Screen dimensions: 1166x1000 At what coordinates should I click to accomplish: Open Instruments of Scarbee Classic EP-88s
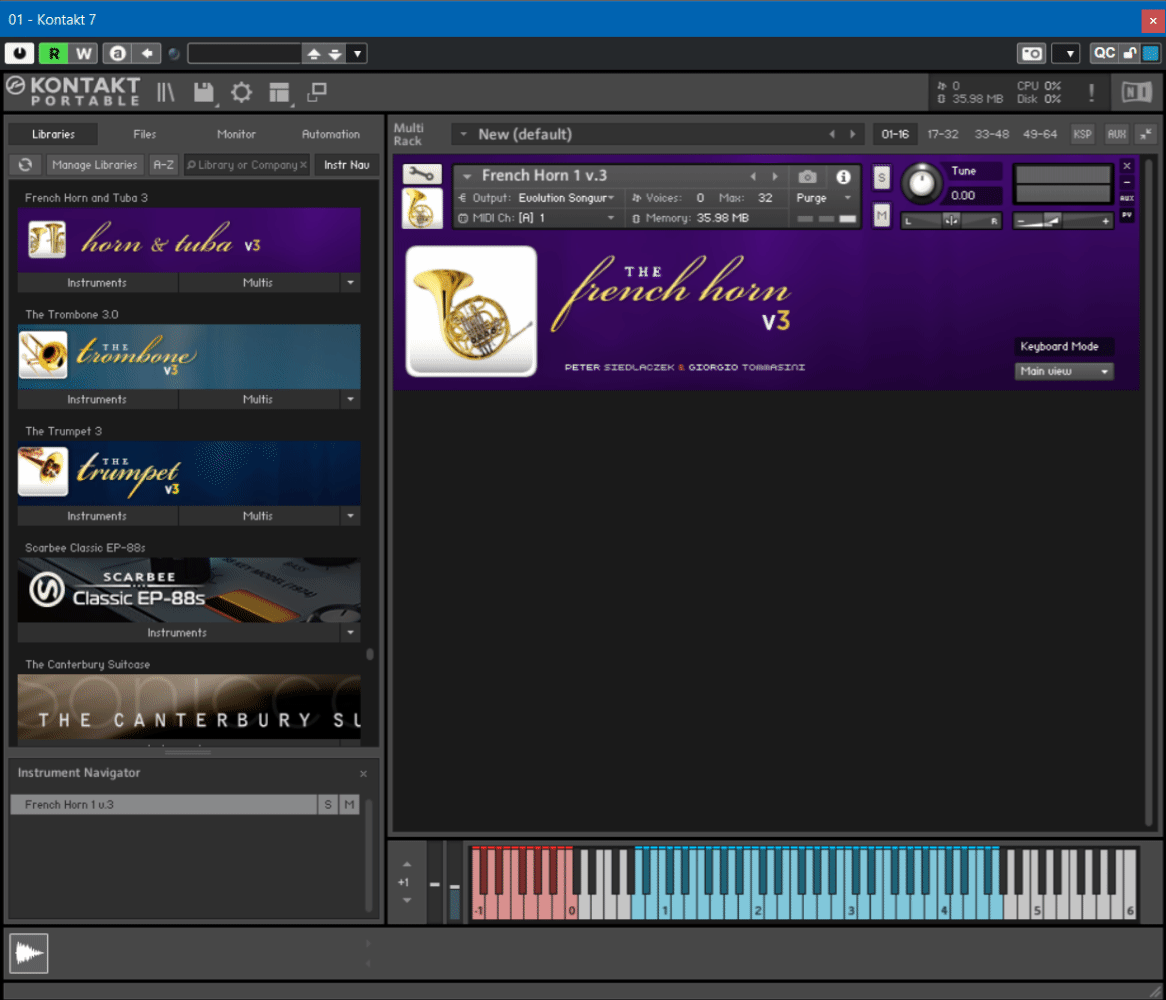177,633
